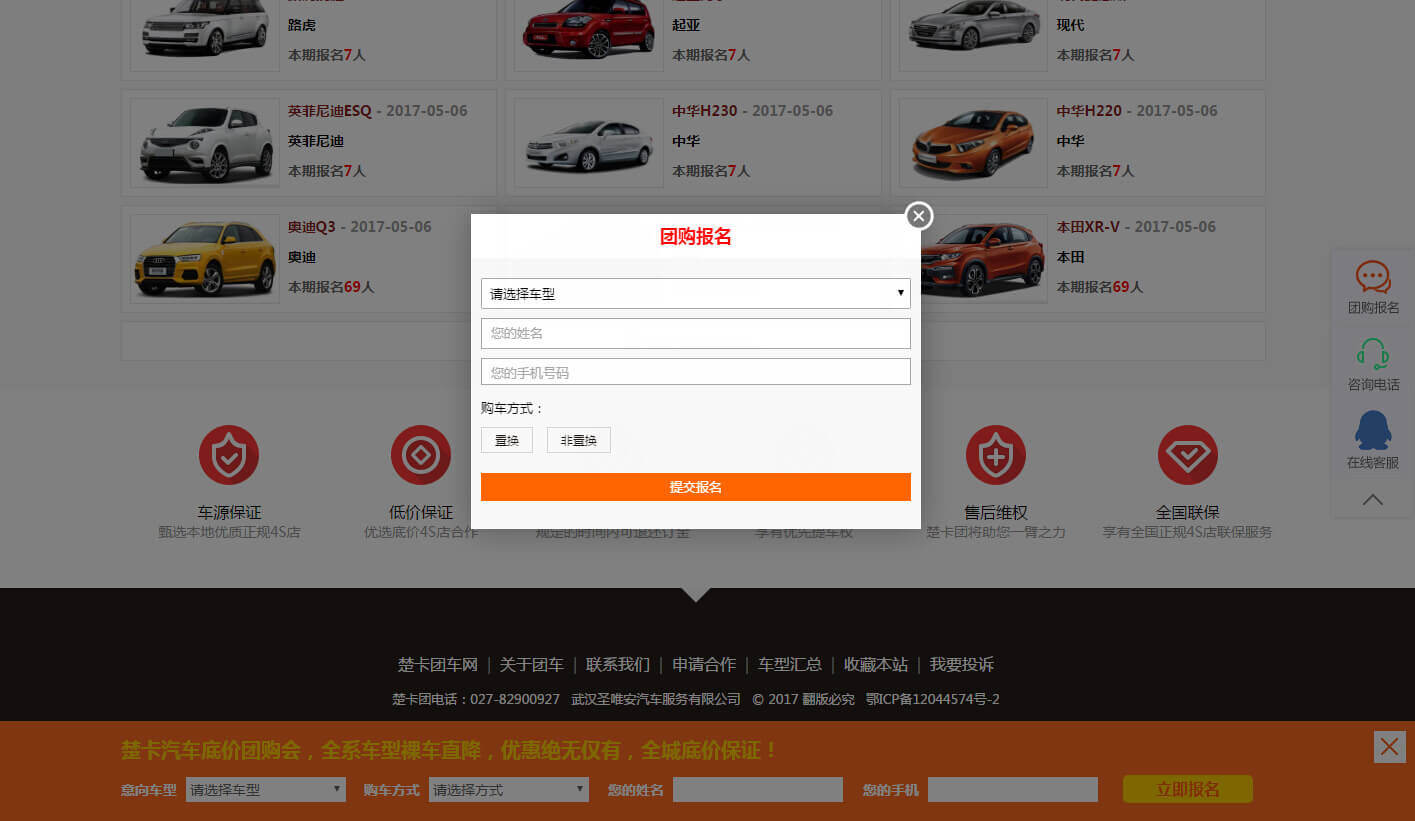Click the 车源保证 shield icon
Screen dimensions: 1415x821
tap(229, 455)
